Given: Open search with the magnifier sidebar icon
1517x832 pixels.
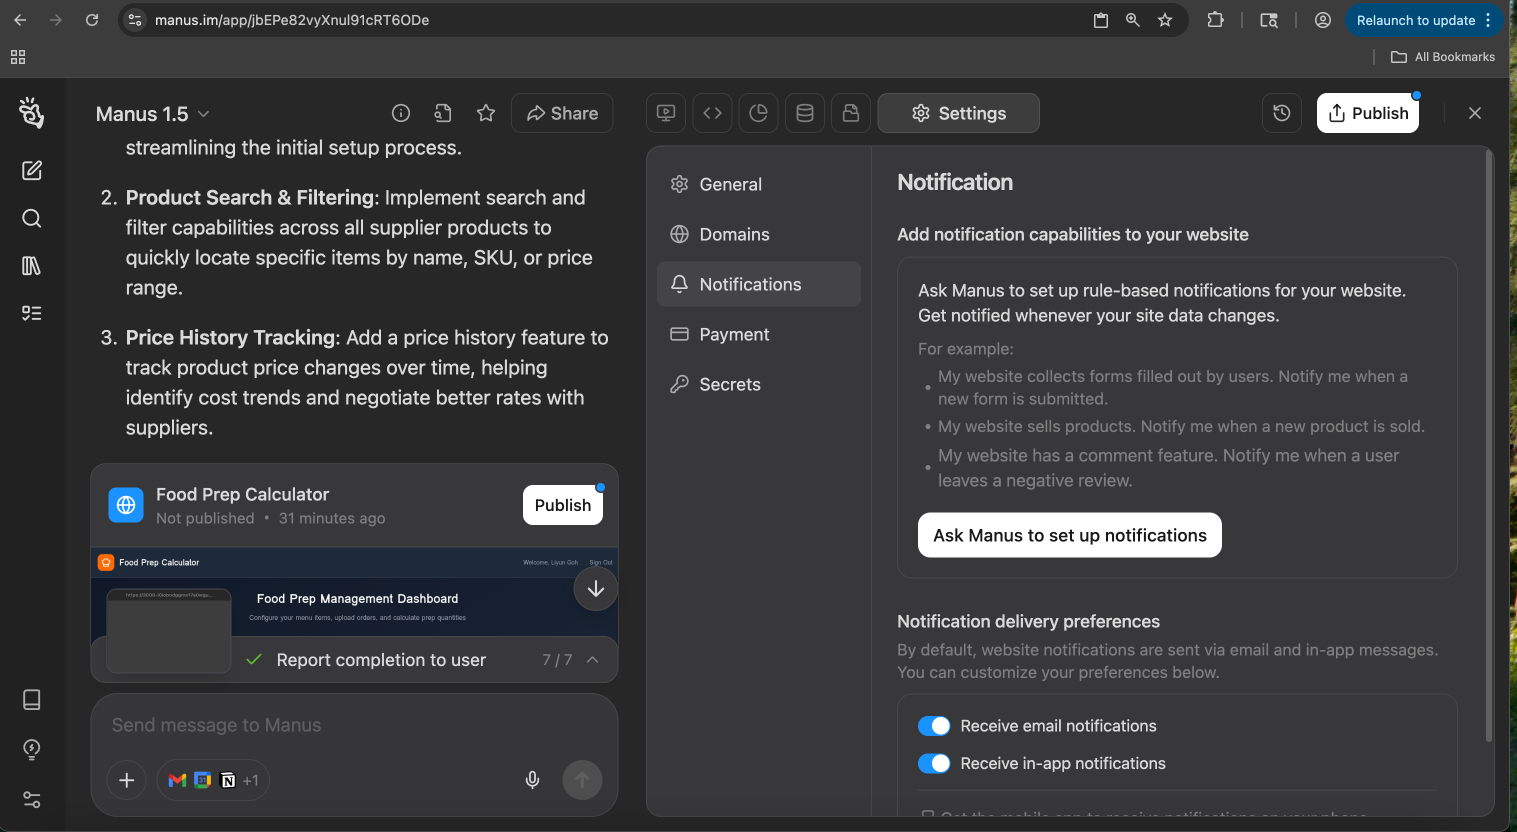Looking at the screenshot, I should click(32, 218).
